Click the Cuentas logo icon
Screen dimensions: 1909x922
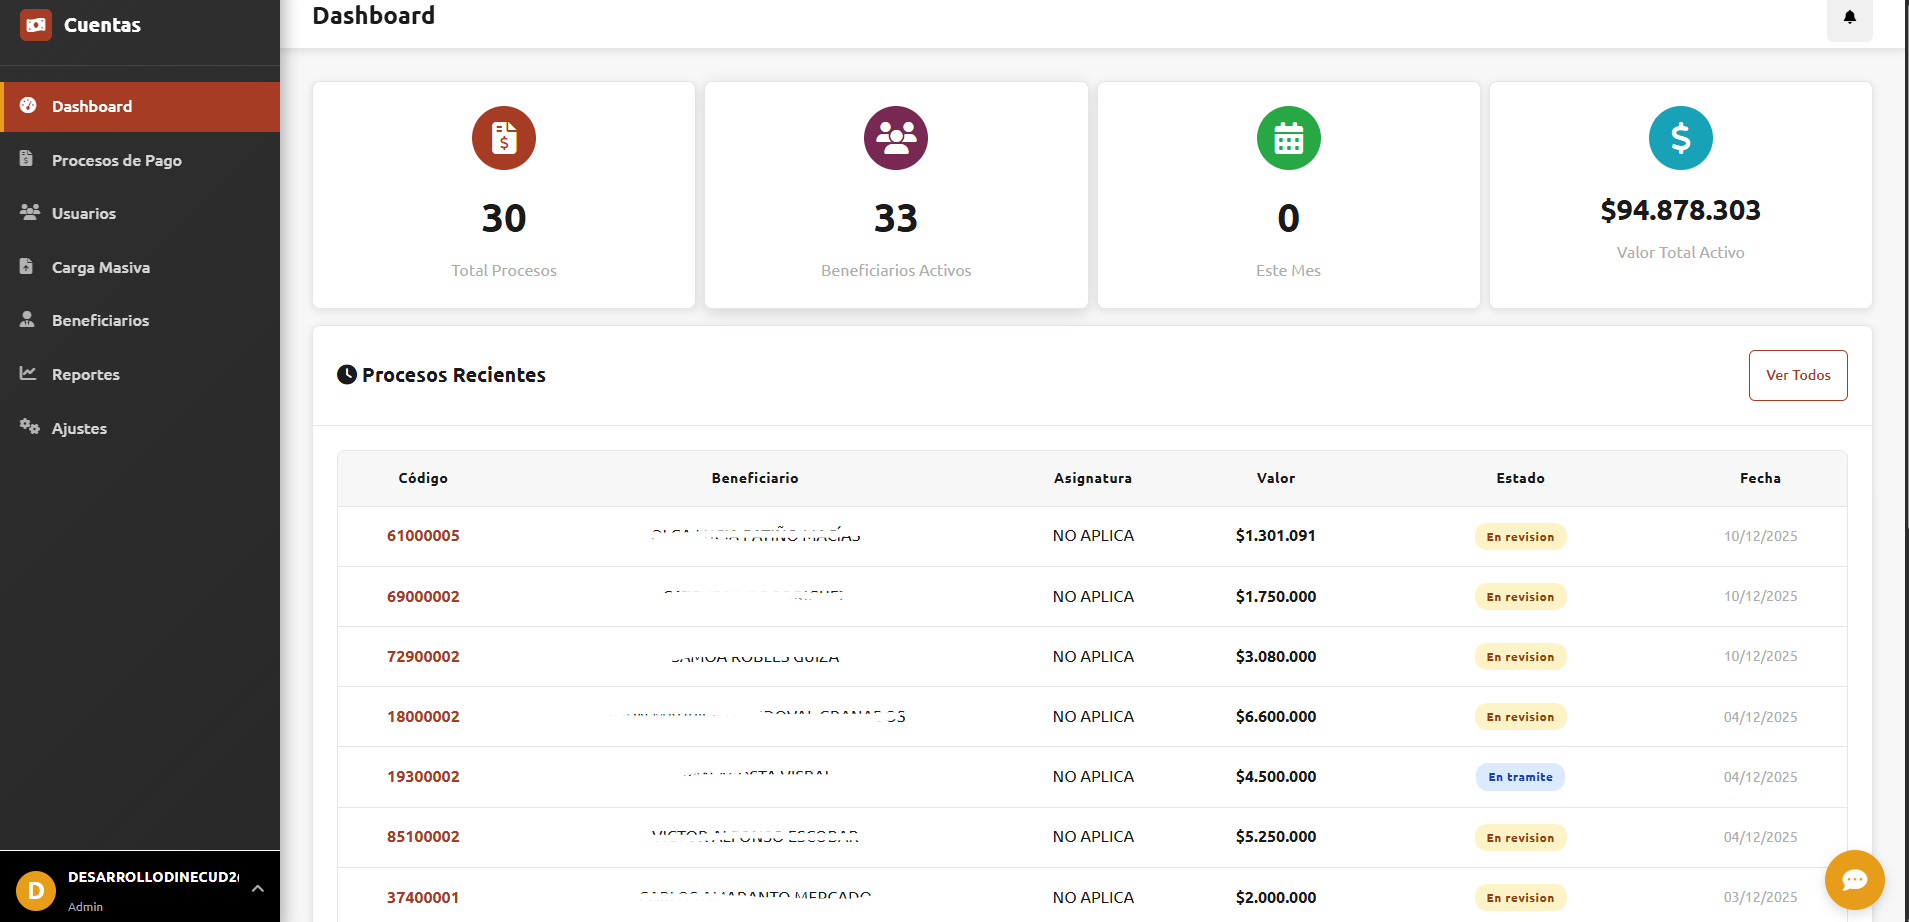tap(35, 24)
